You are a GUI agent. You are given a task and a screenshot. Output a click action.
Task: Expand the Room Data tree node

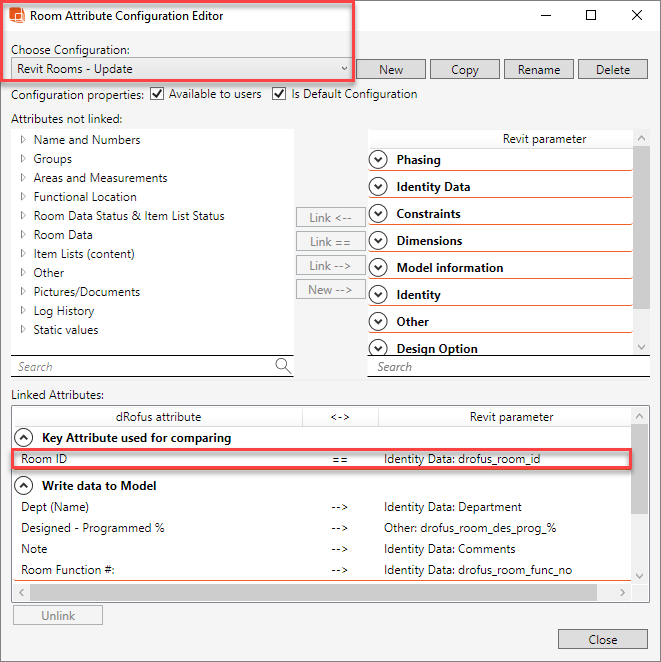[23, 235]
